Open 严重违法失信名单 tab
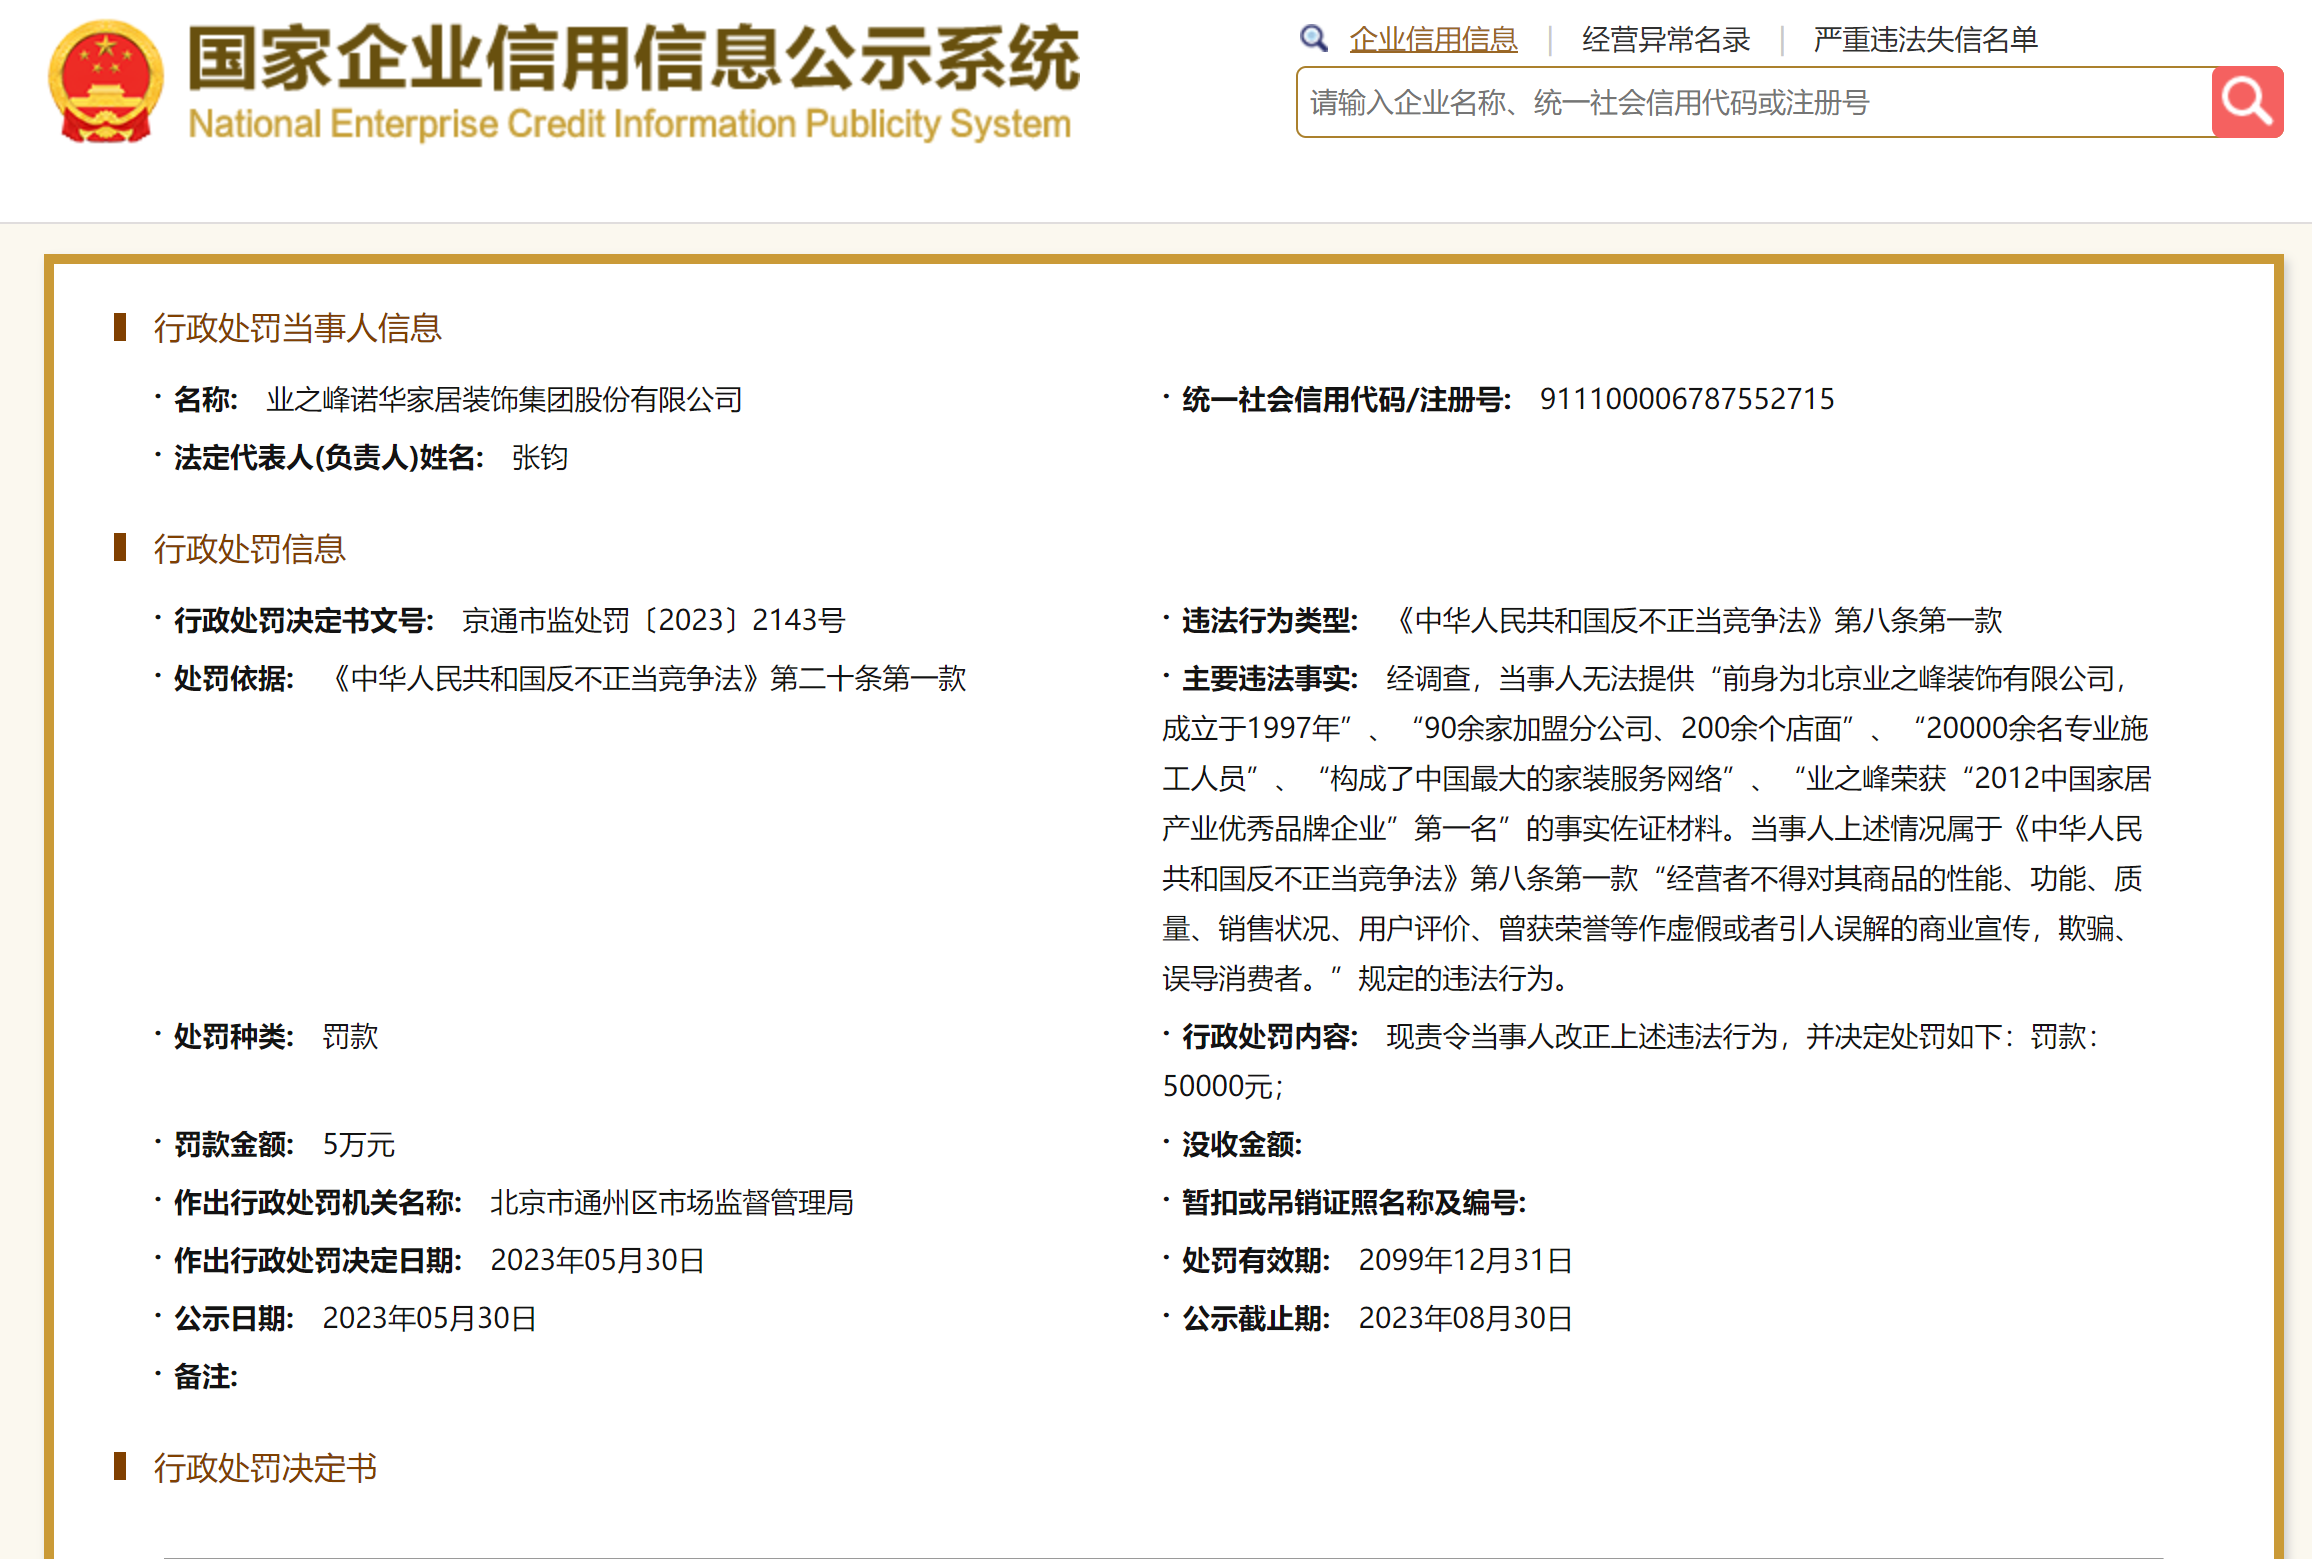Viewport: 2312px width, 1559px height. coord(1925,40)
